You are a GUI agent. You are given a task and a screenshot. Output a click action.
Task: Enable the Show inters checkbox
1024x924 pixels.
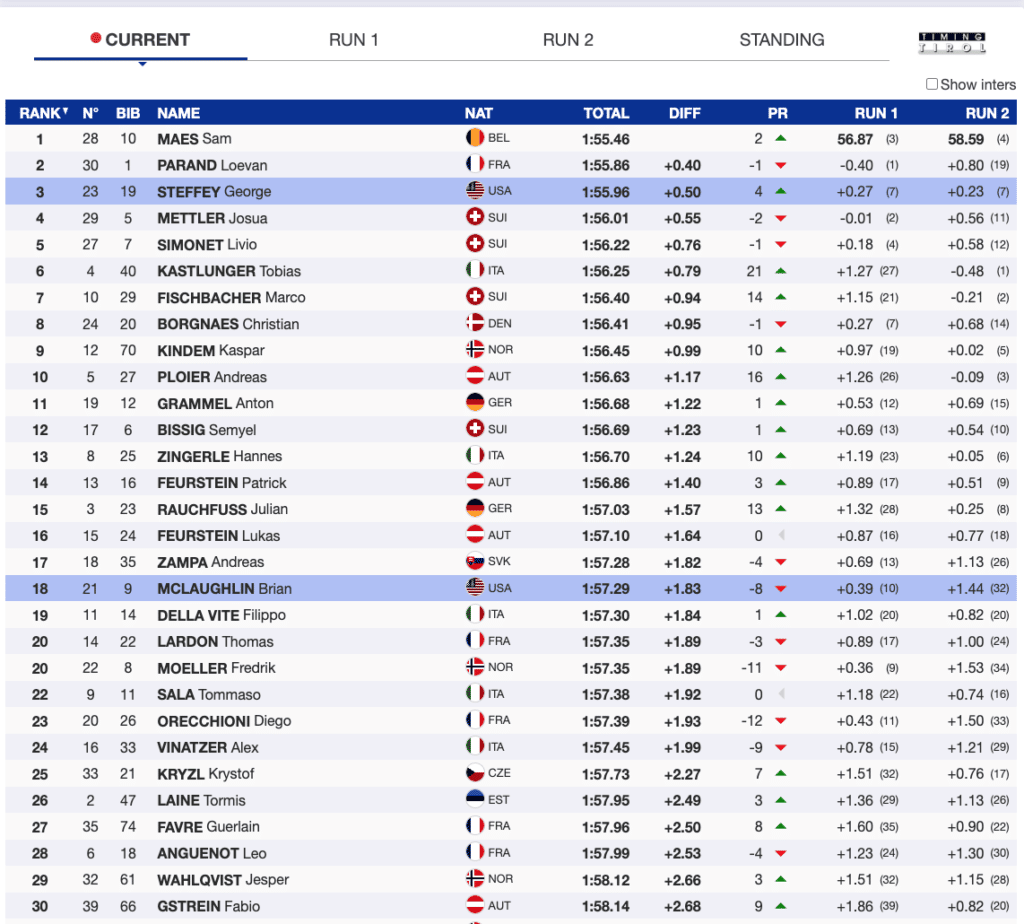coord(932,85)
